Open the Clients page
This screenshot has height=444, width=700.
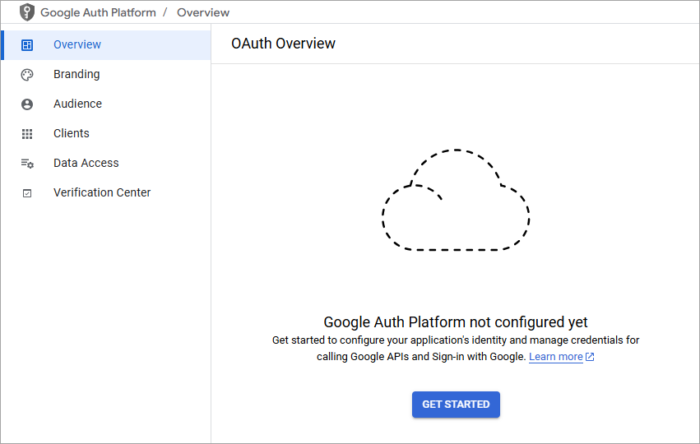[106, 133]
